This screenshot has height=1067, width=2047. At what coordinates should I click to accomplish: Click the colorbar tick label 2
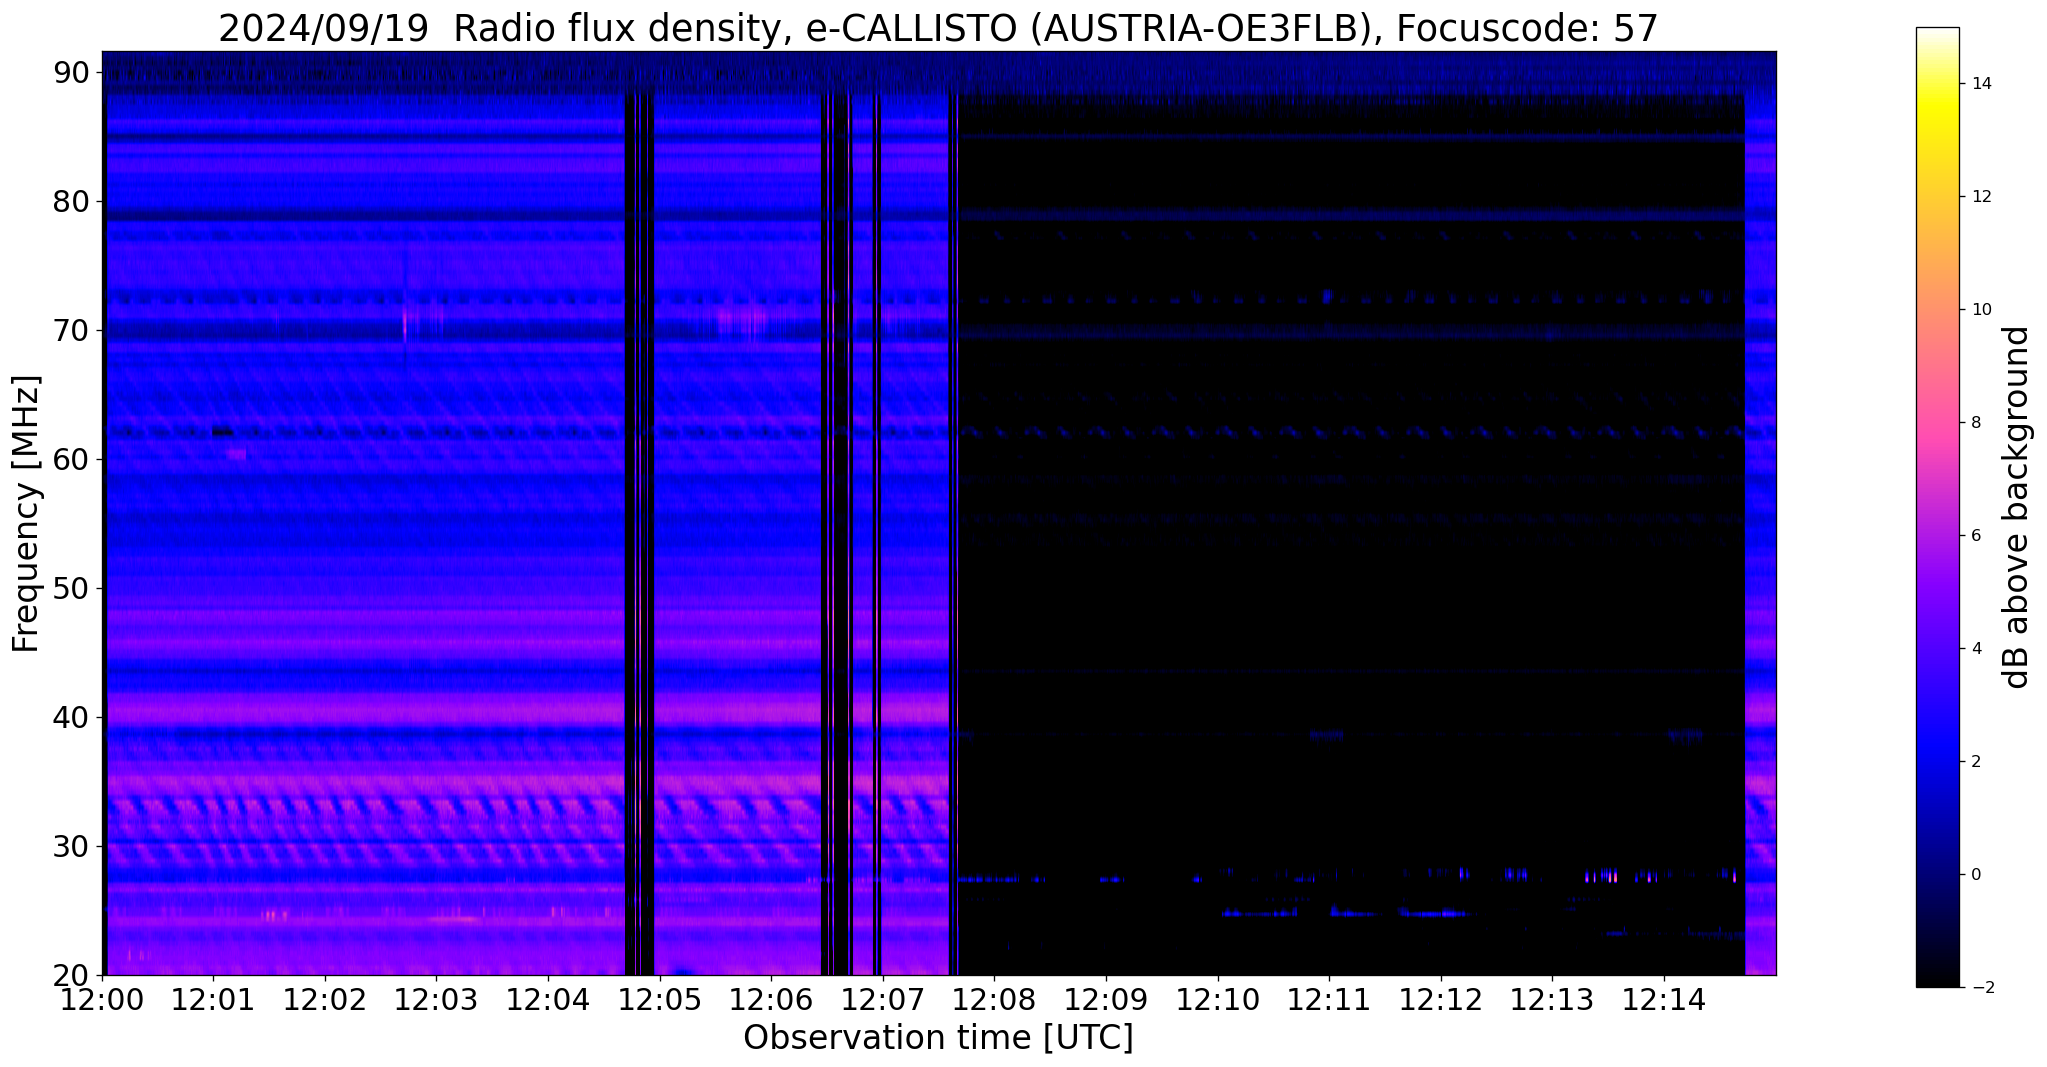click(x=1976, y=762)
